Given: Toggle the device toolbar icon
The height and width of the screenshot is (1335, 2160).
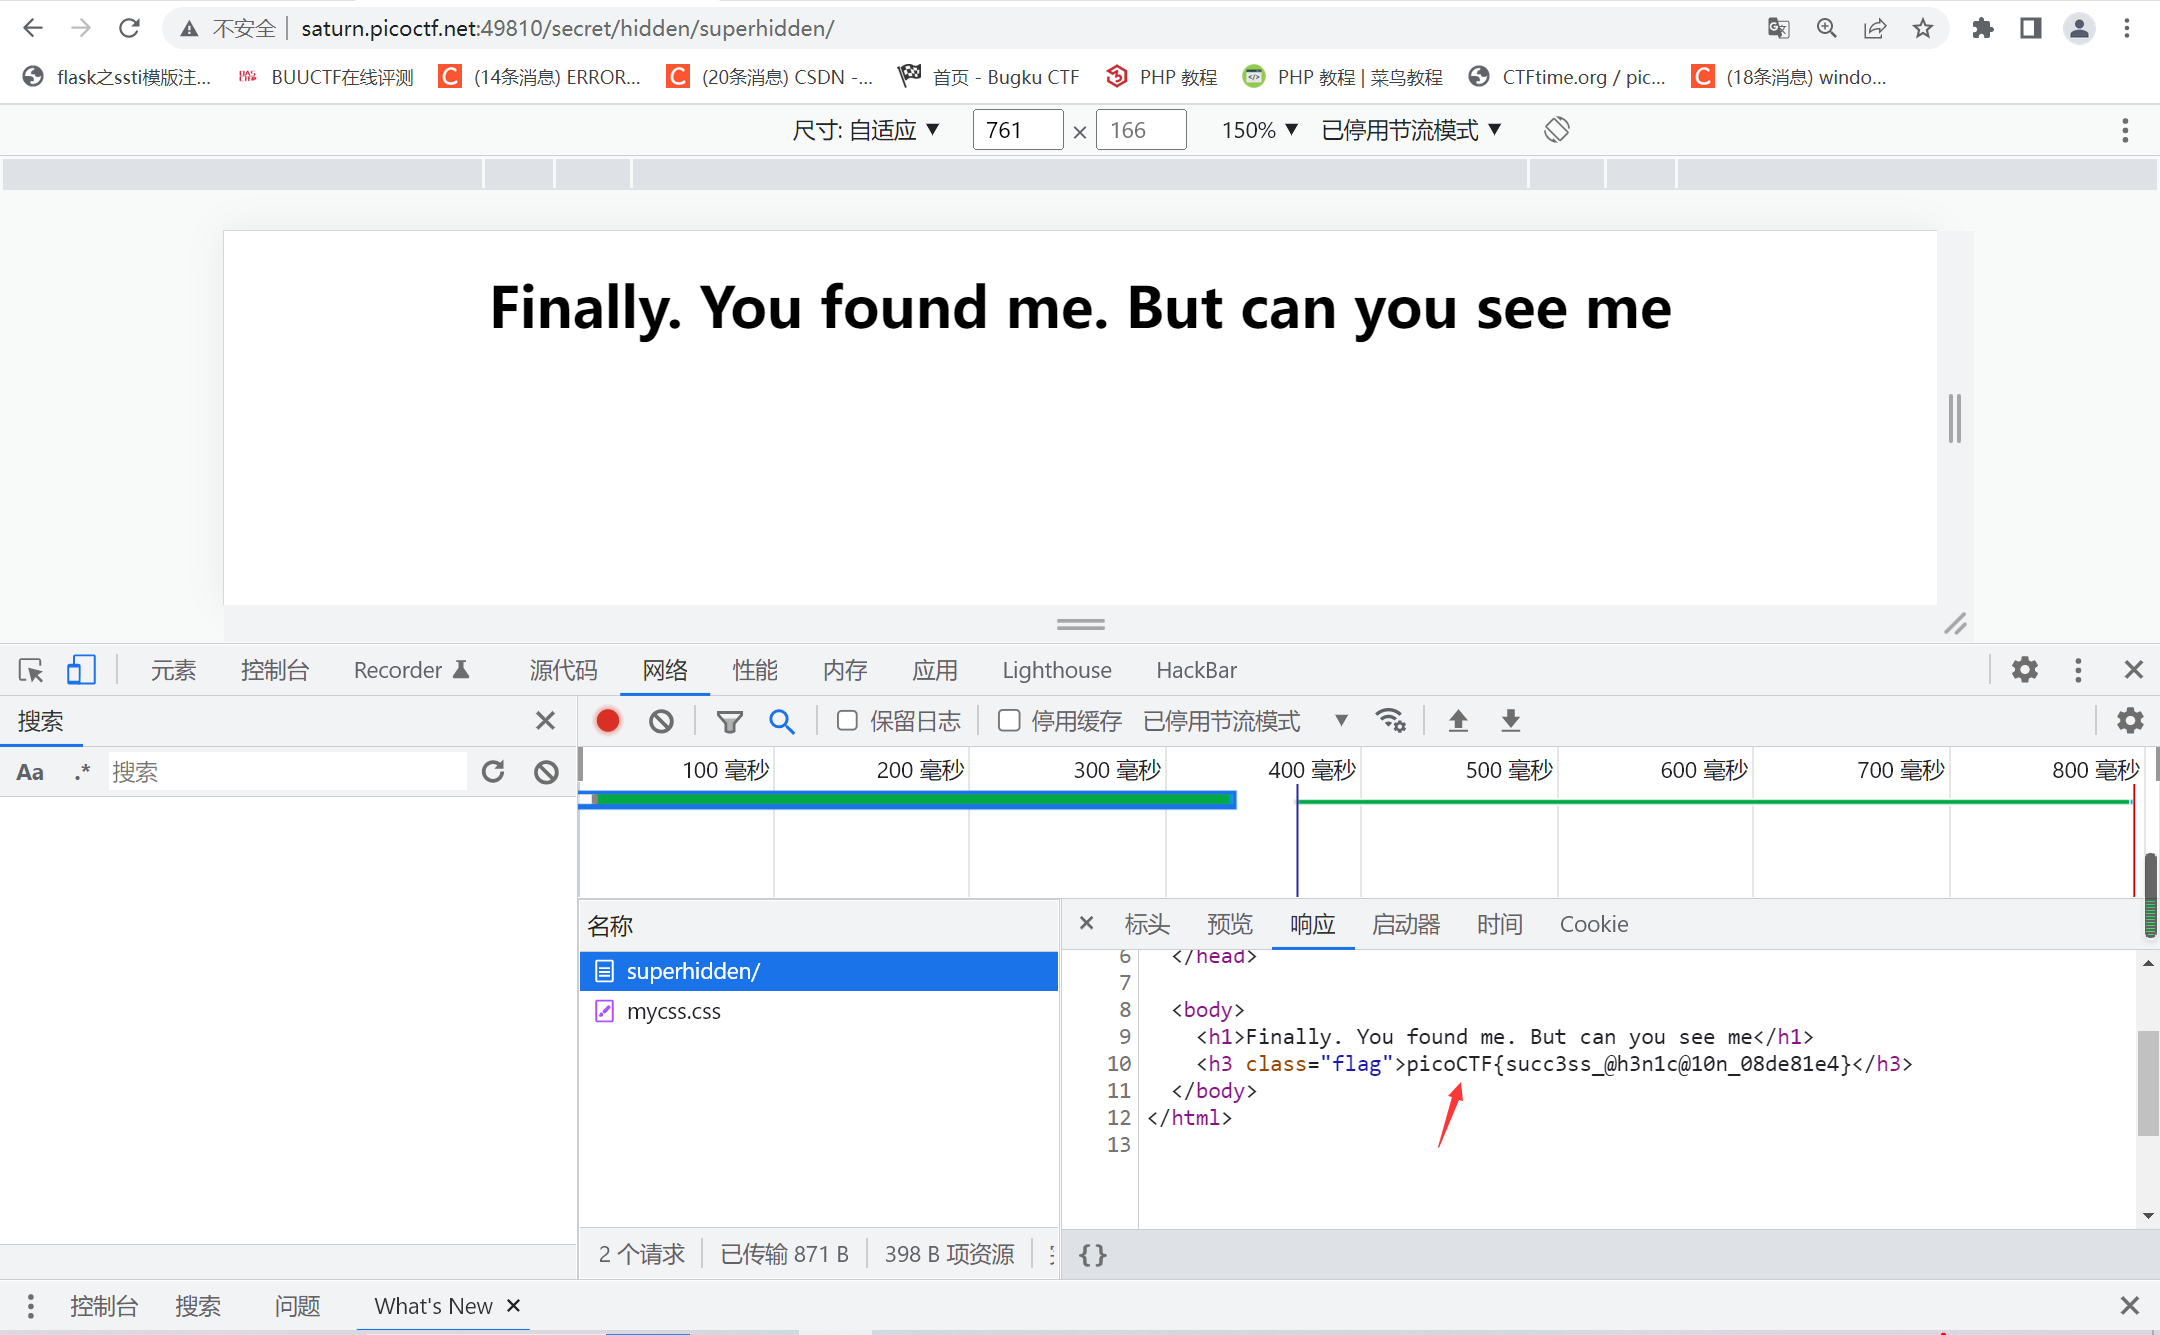Looking at the screenshot, I should (81, 670).
